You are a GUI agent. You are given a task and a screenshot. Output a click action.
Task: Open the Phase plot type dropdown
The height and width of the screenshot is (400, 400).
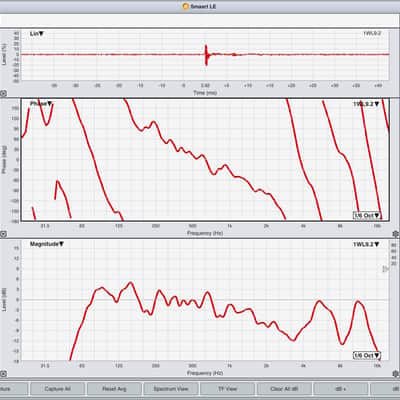pyautogui.click(x=41, y=104)
